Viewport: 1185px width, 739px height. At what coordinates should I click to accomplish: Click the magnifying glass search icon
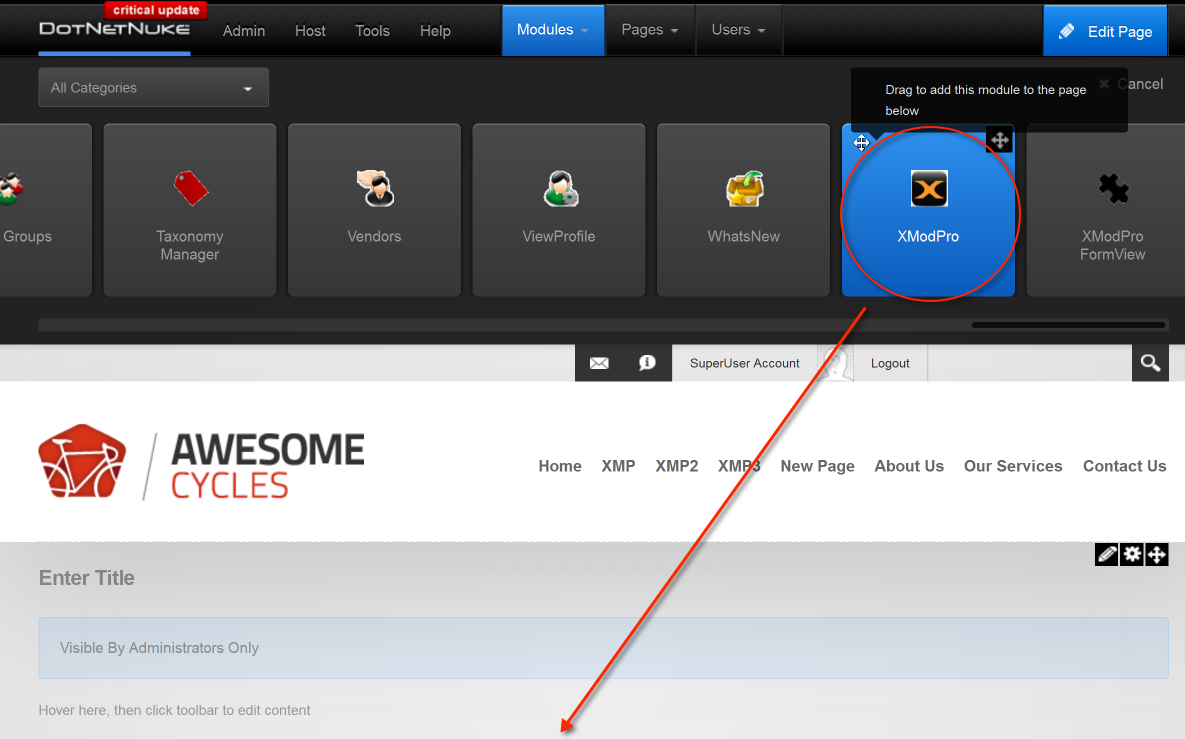(1150, 363)
